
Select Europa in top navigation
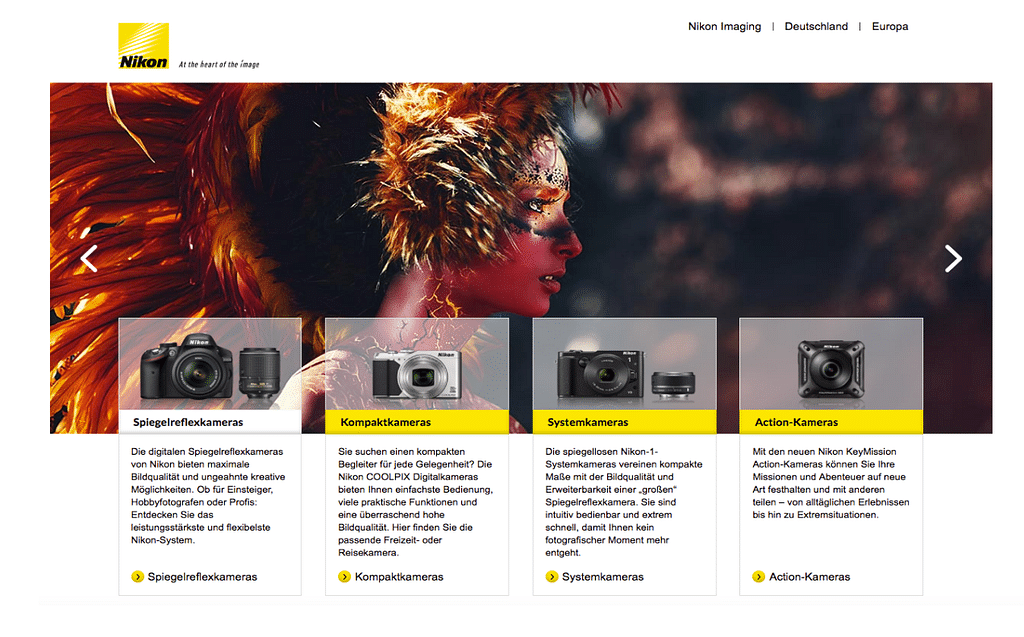[890, 27]
